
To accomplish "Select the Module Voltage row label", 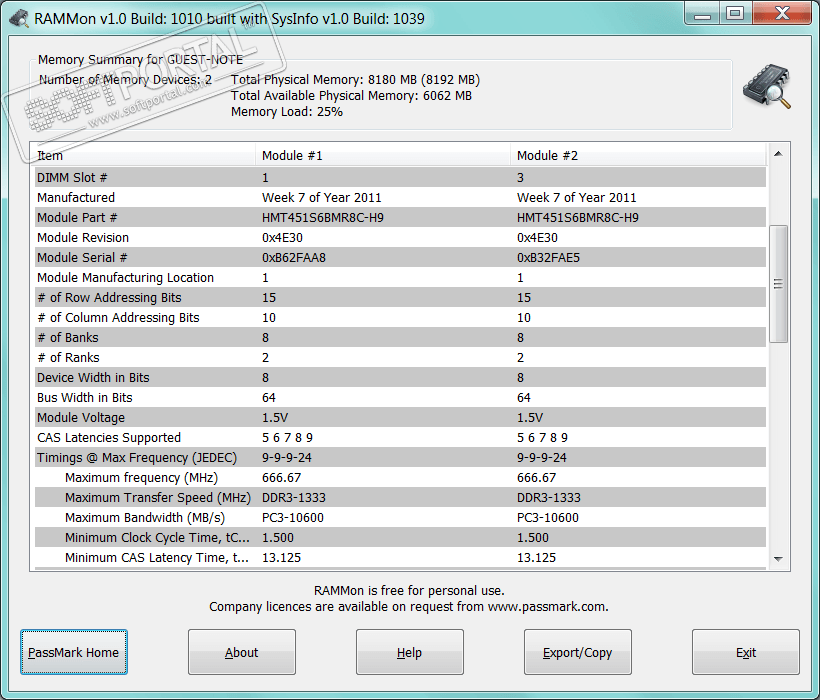I will 81,418.
